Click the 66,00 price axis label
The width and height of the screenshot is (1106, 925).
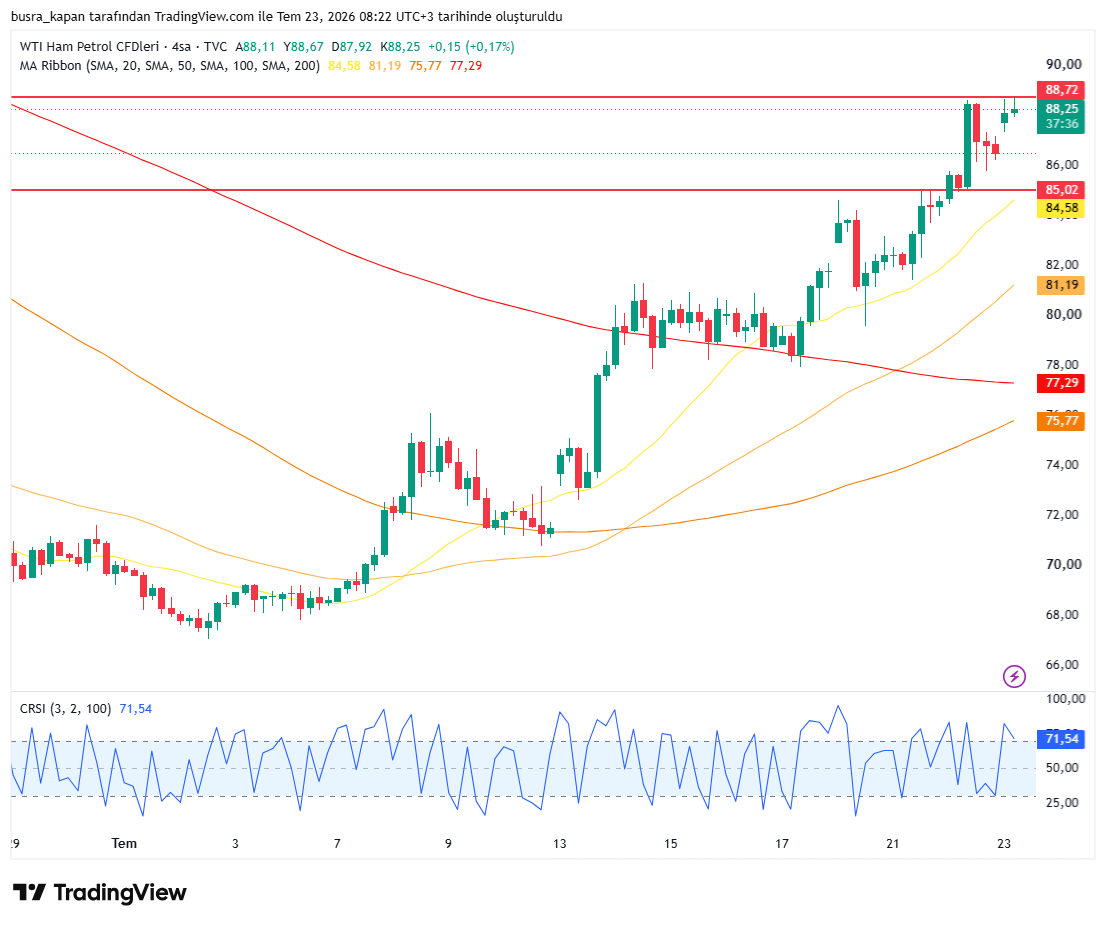(1062, 665)
